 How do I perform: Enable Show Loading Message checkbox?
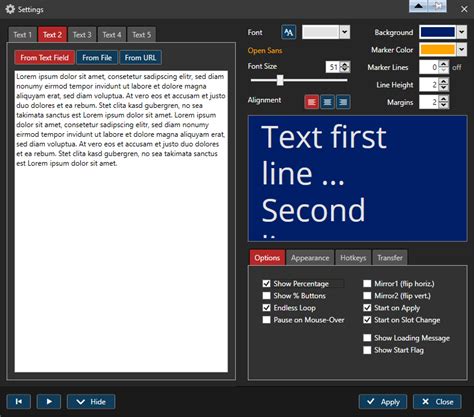[x=367, y=338]
